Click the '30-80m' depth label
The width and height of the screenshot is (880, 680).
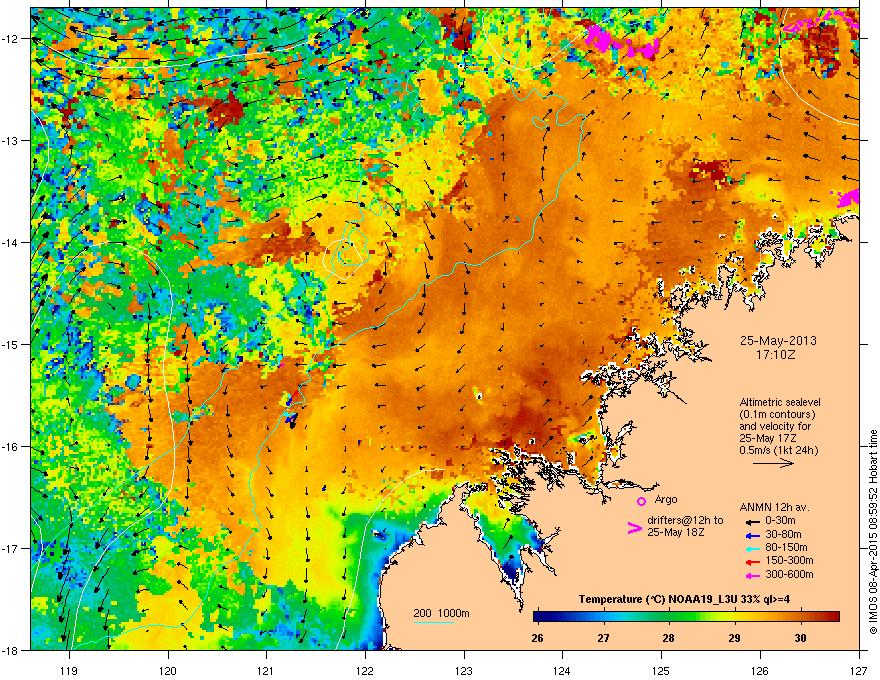coord(783,534)
